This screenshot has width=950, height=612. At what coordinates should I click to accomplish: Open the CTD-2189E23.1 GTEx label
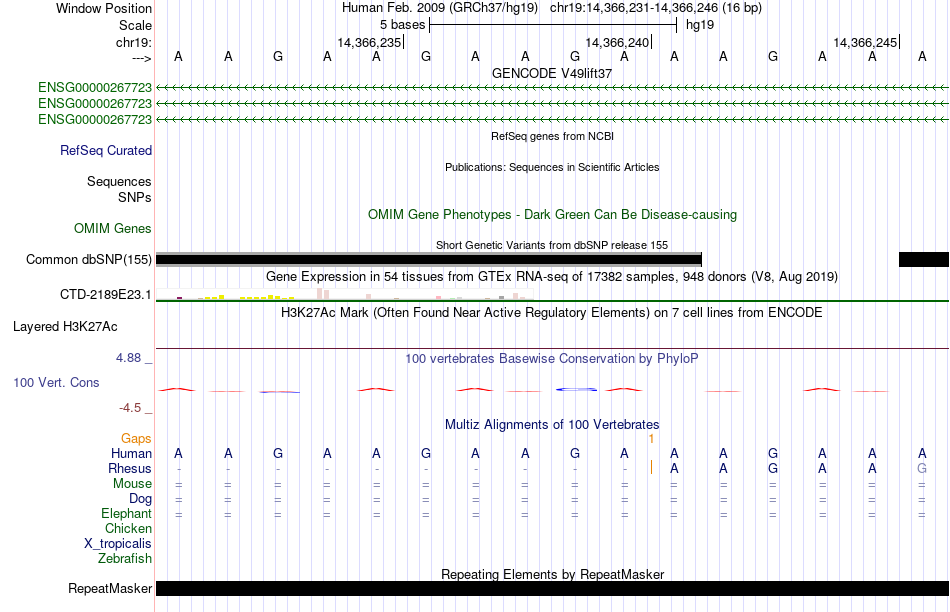(x=105, y=294)
